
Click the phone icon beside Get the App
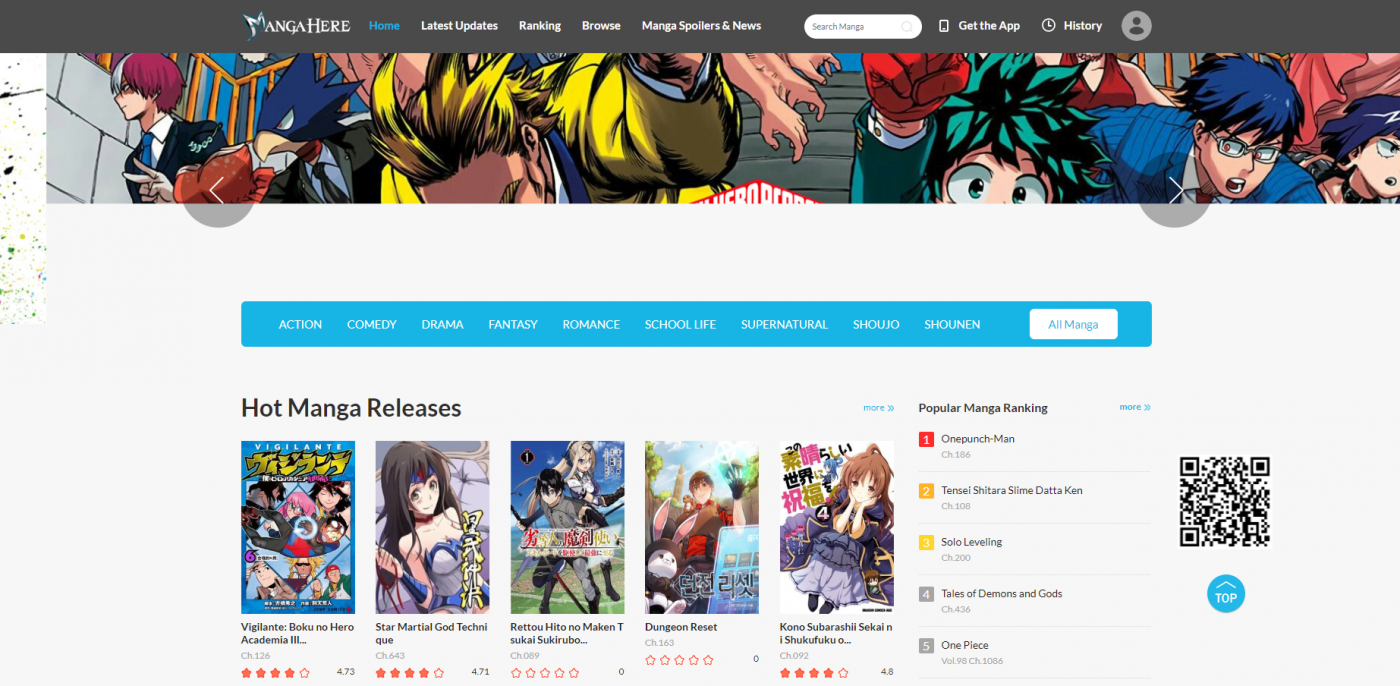(x=944, y=26)
